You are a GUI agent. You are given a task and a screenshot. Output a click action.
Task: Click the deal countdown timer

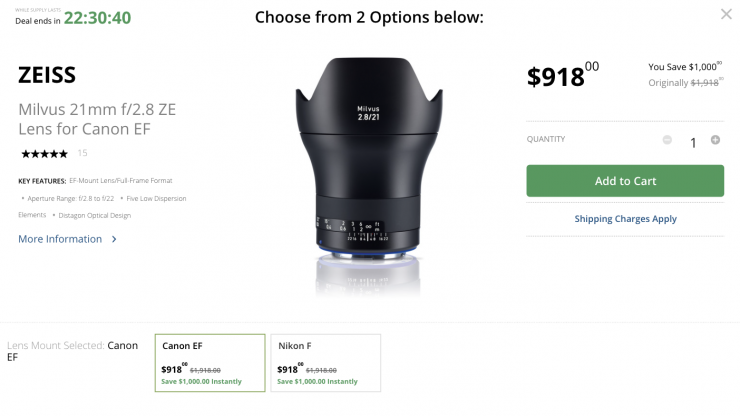98,18
